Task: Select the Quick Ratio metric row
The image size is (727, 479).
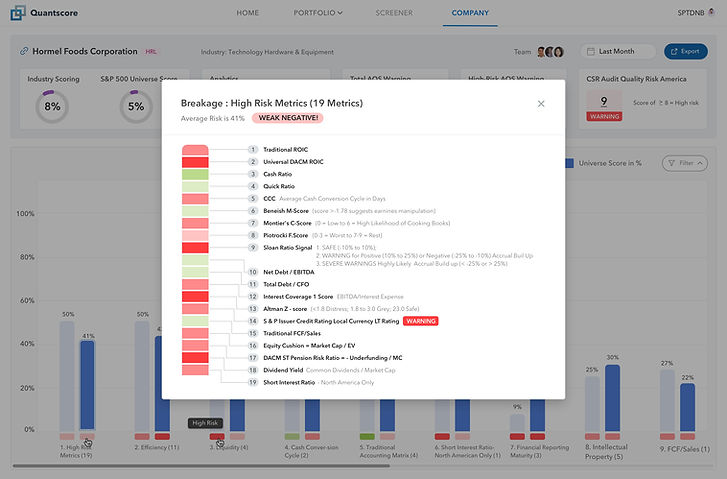Action: [279, 186]
